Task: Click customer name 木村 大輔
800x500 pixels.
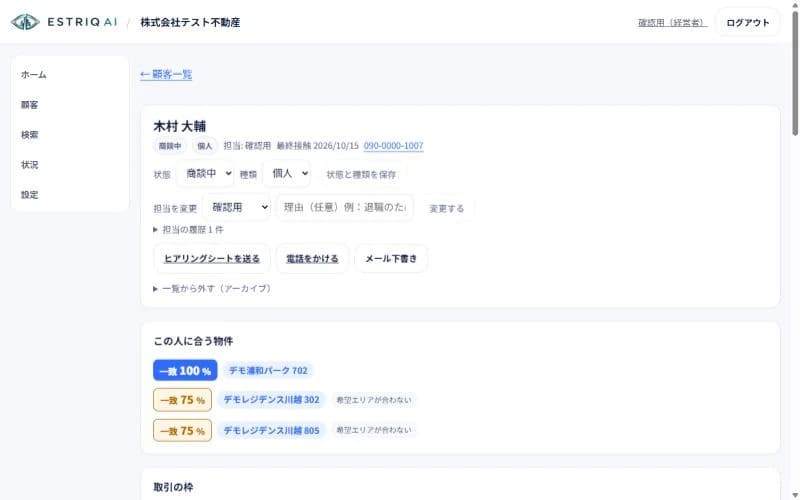Action: click(180, 126)
